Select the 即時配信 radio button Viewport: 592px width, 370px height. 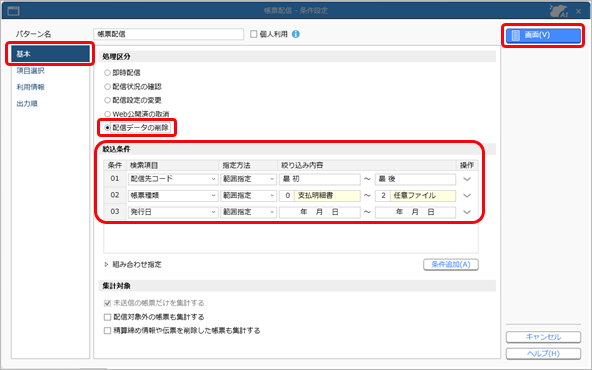point(108,72)
